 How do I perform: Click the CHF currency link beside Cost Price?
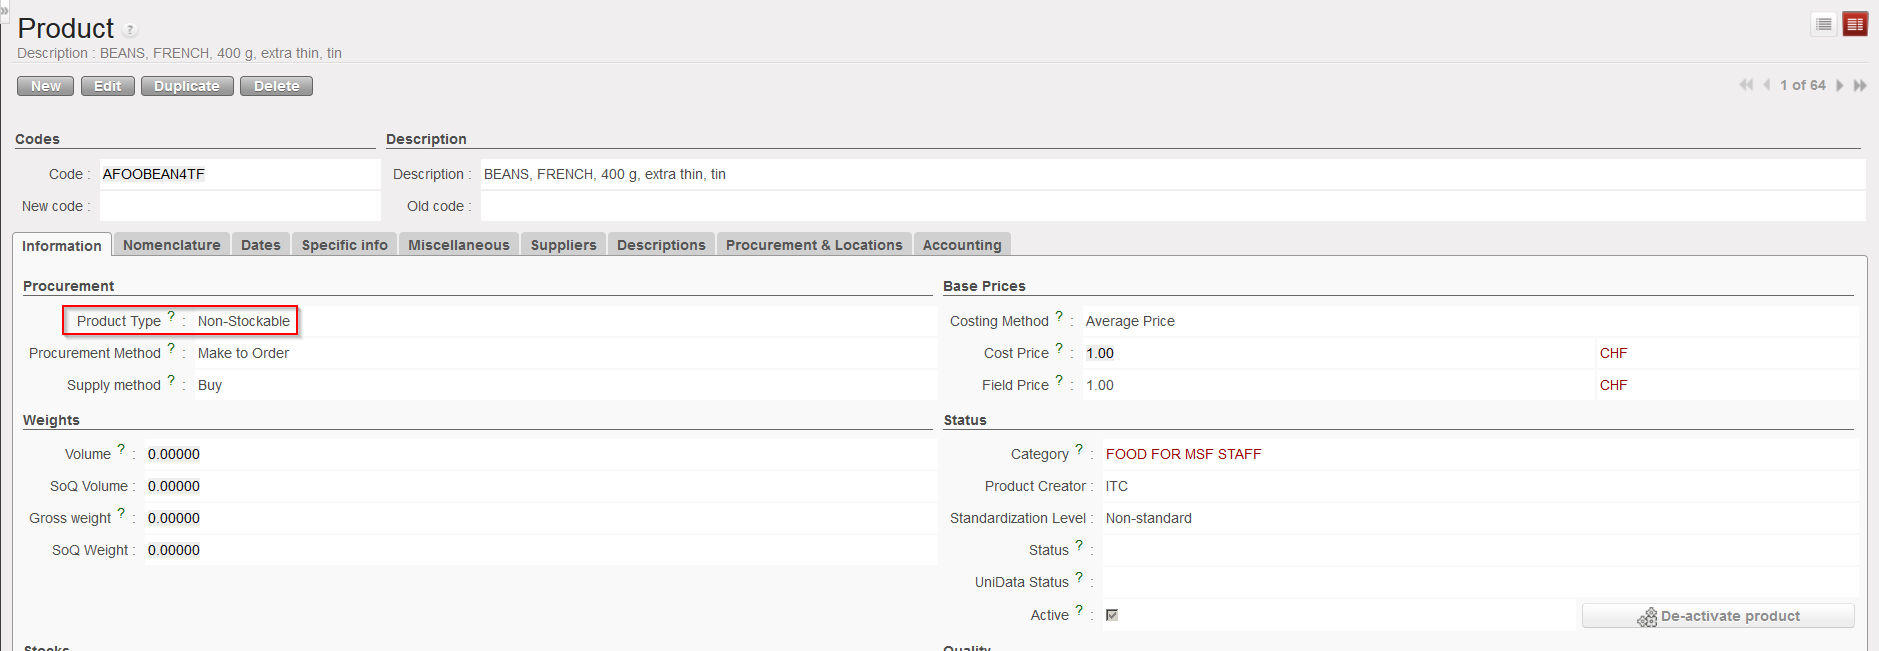[1613, 353]
